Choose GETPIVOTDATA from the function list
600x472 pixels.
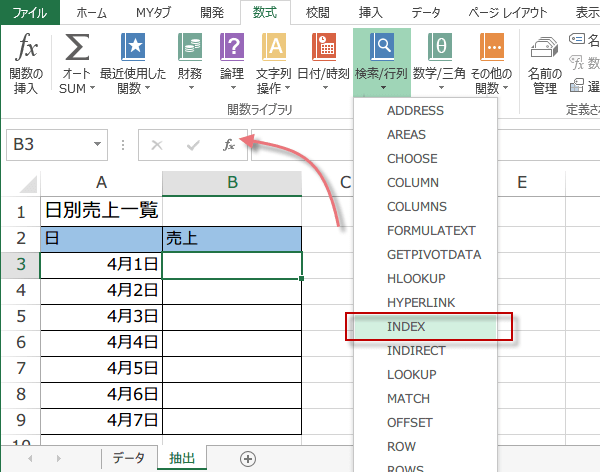click(426, 255)
